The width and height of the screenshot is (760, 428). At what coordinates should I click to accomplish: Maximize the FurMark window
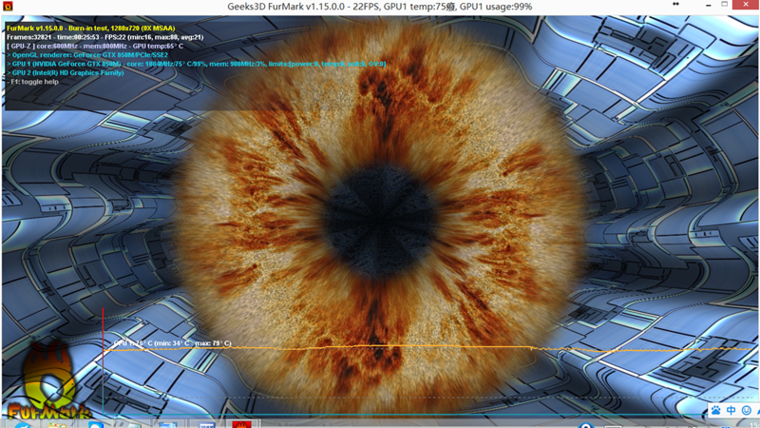pyautogui.click(x=725, y=4)
